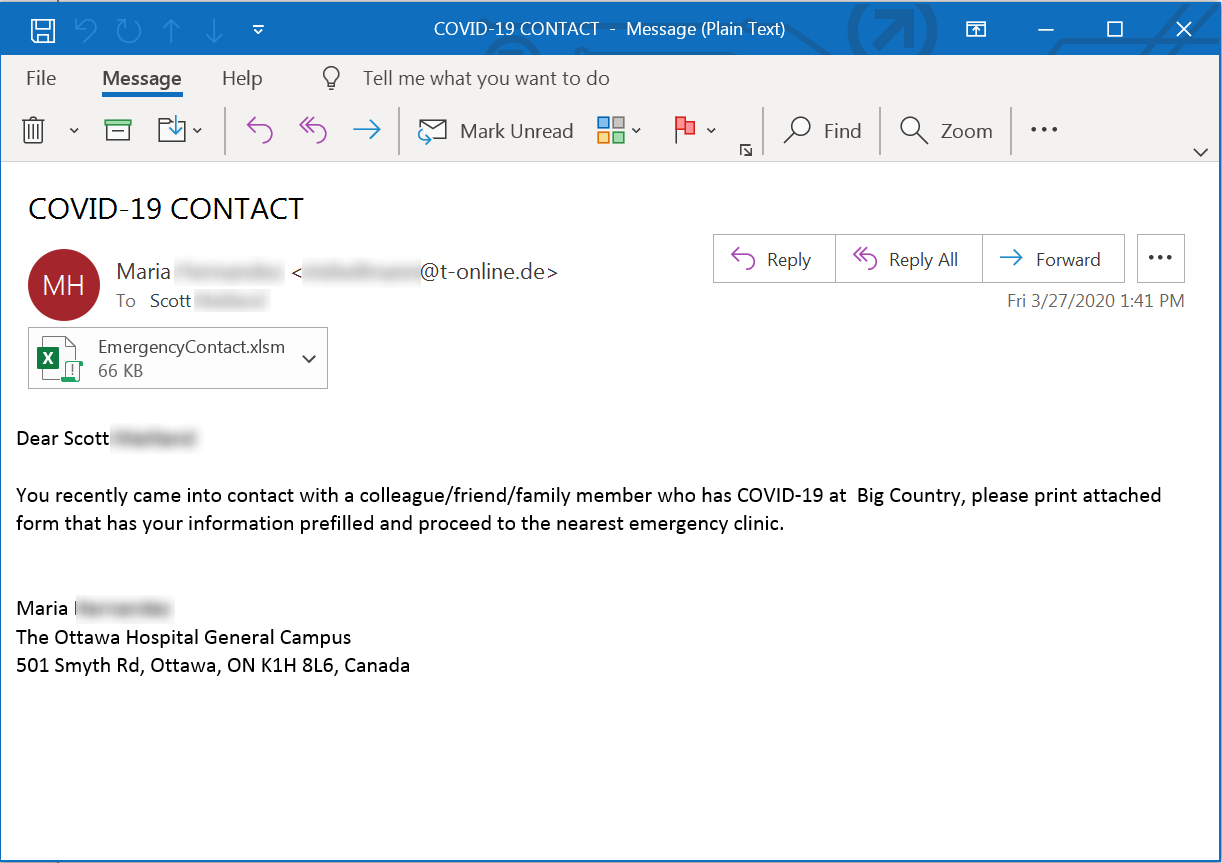Screen dimensions: 1222x863
Task: Click Reply All
Action: [908, 258]
